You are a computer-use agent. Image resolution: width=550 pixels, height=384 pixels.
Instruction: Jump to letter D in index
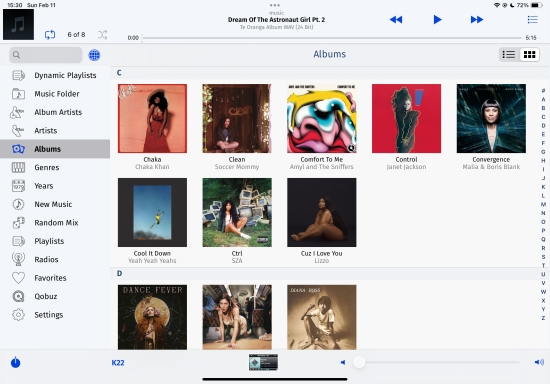[x=543, y=126]
